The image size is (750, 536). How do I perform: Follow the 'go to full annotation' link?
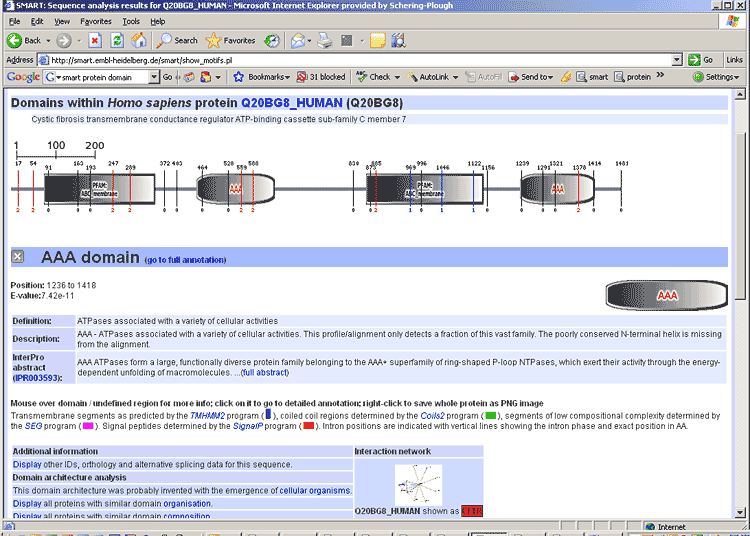click(x=185, y=260)
